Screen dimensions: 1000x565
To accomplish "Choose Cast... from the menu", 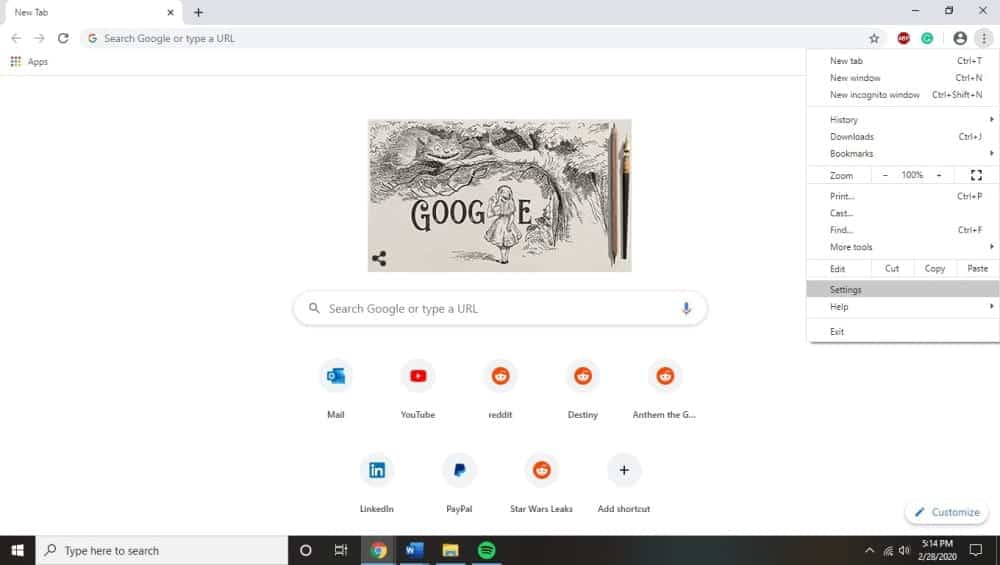I will pyautogui.click(x=903, y=213).
